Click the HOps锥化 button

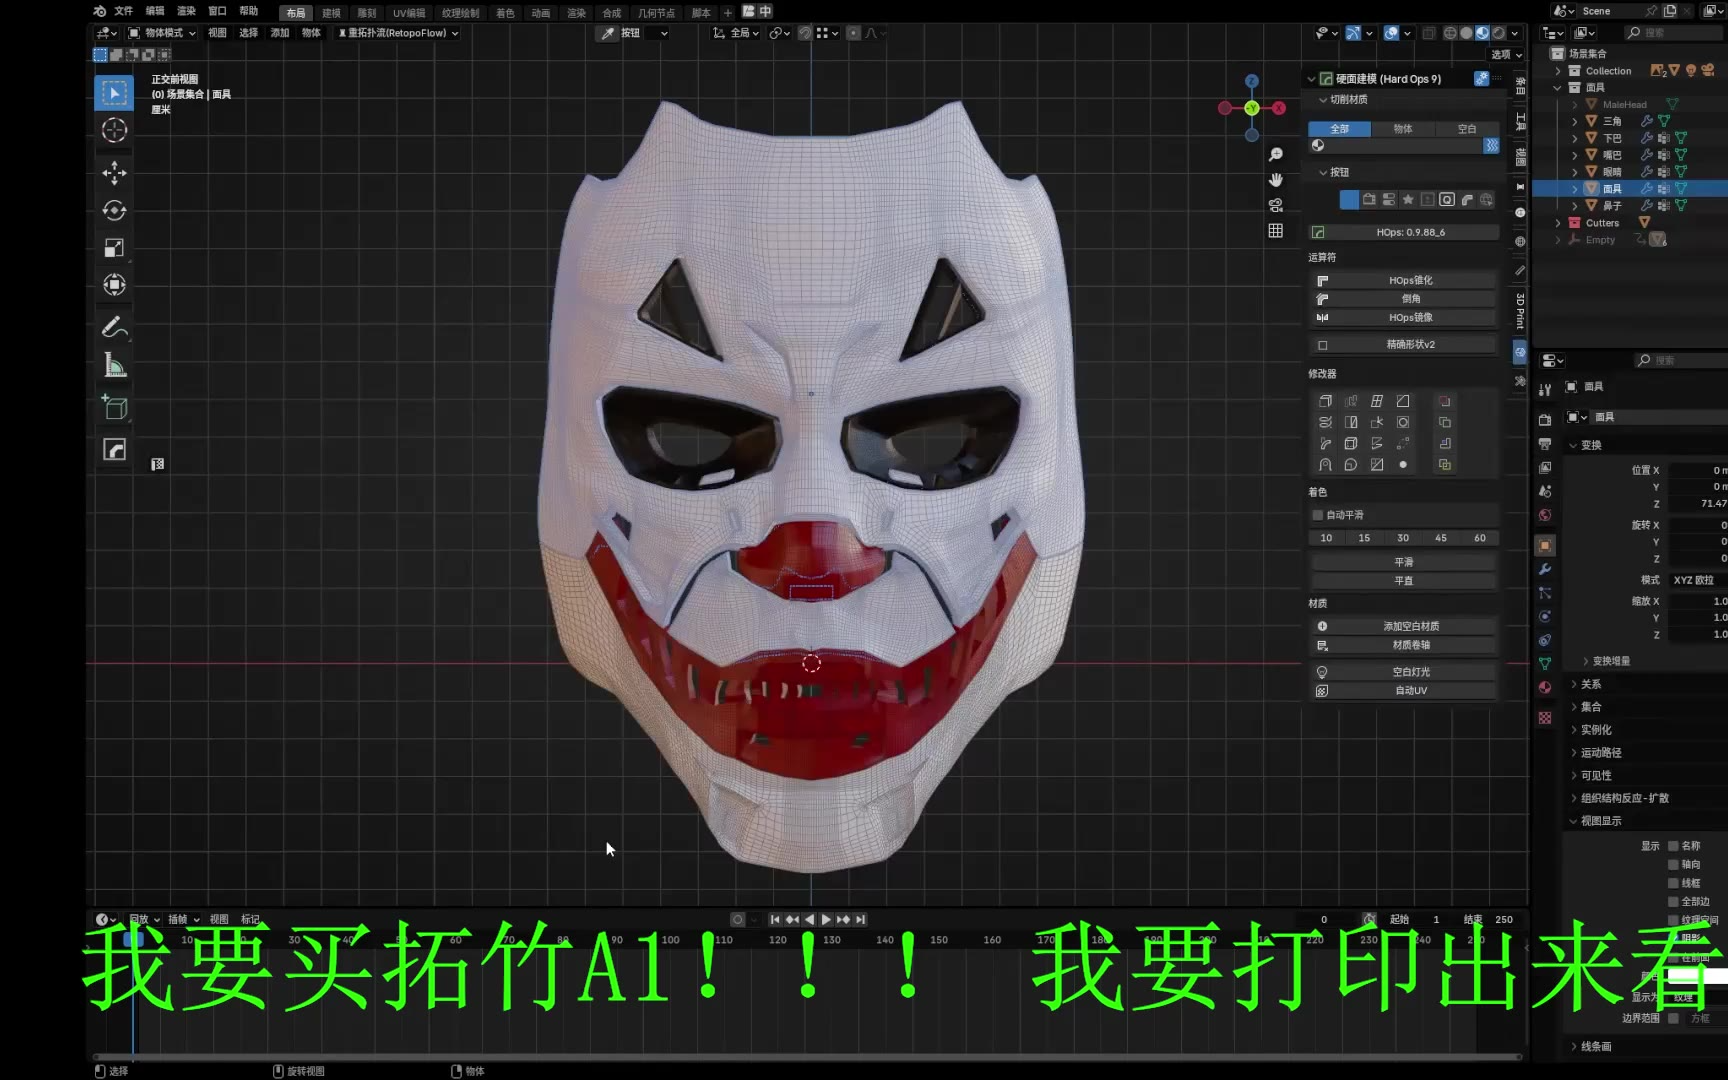click(x=1404, y=281)
